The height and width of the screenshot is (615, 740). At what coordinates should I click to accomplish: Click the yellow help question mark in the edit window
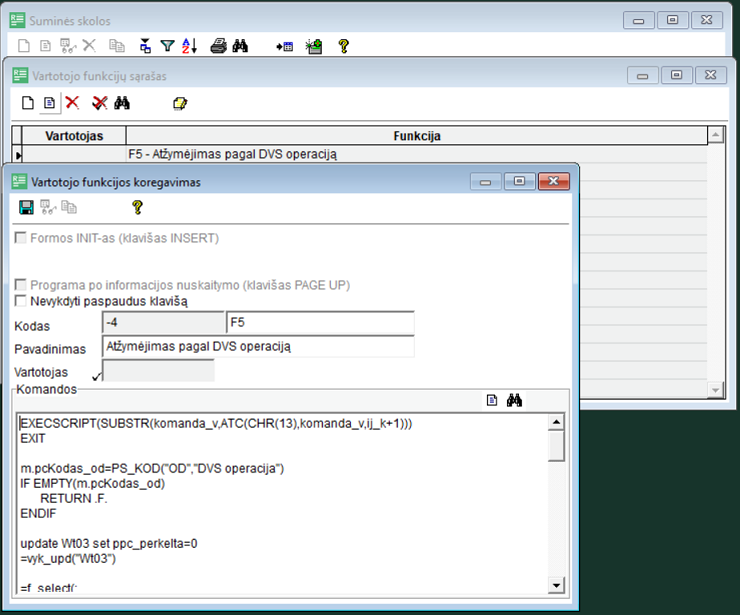point(137,207)
